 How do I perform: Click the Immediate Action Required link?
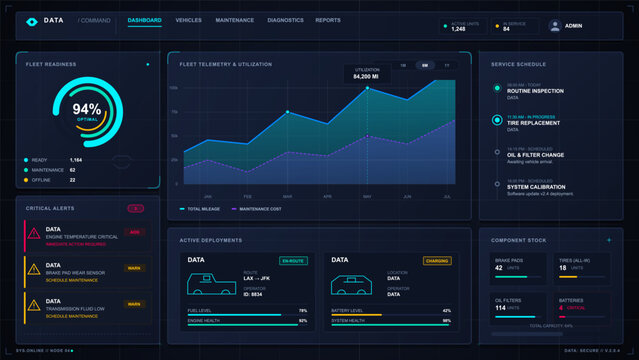(x=76, y=244)
